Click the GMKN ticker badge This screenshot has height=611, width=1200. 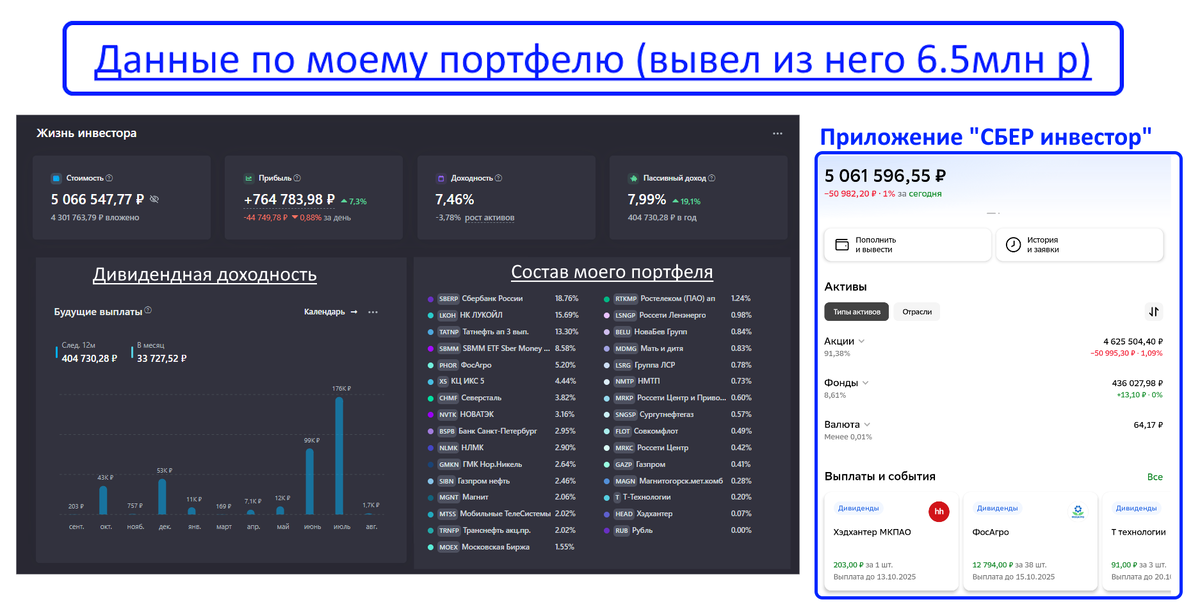coord(448,464)
